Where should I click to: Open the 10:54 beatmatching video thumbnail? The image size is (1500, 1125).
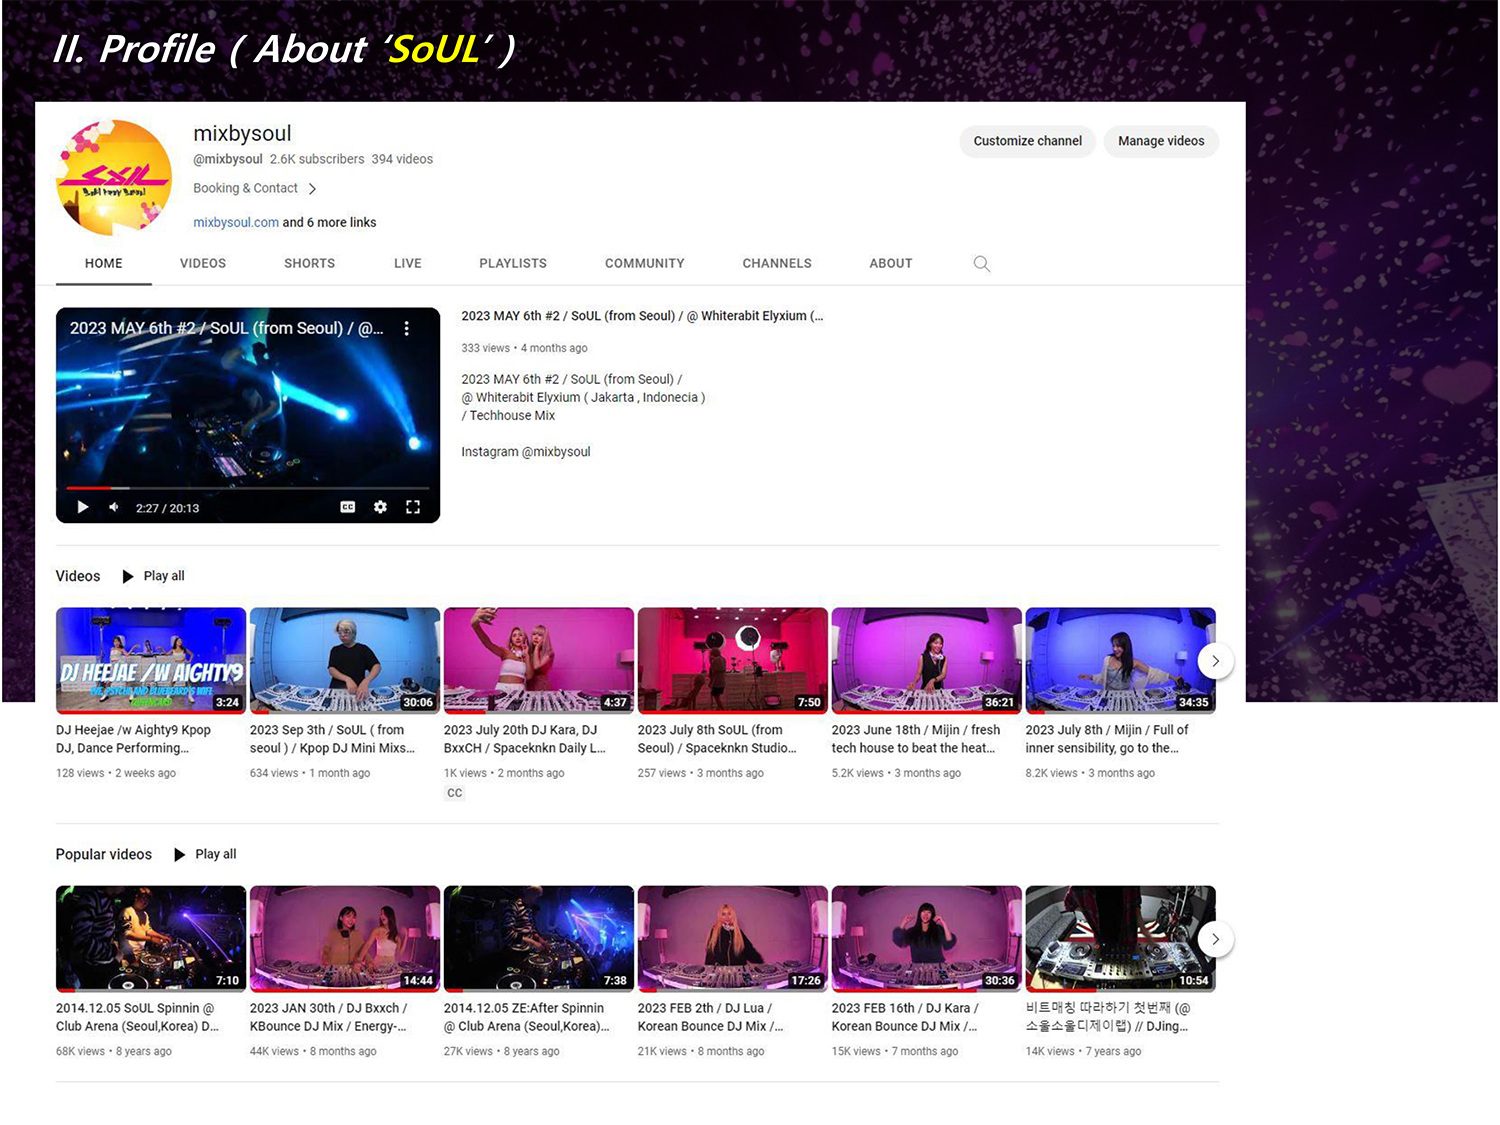1121,938
